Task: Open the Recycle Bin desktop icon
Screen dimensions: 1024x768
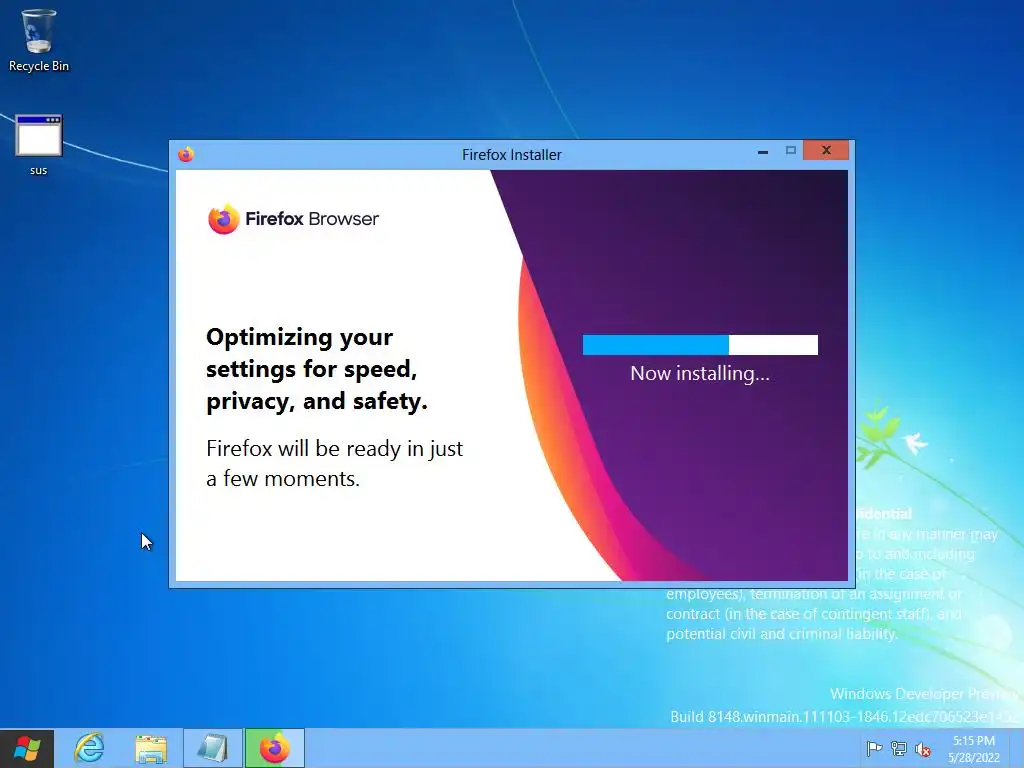Action: click(39, 40)
